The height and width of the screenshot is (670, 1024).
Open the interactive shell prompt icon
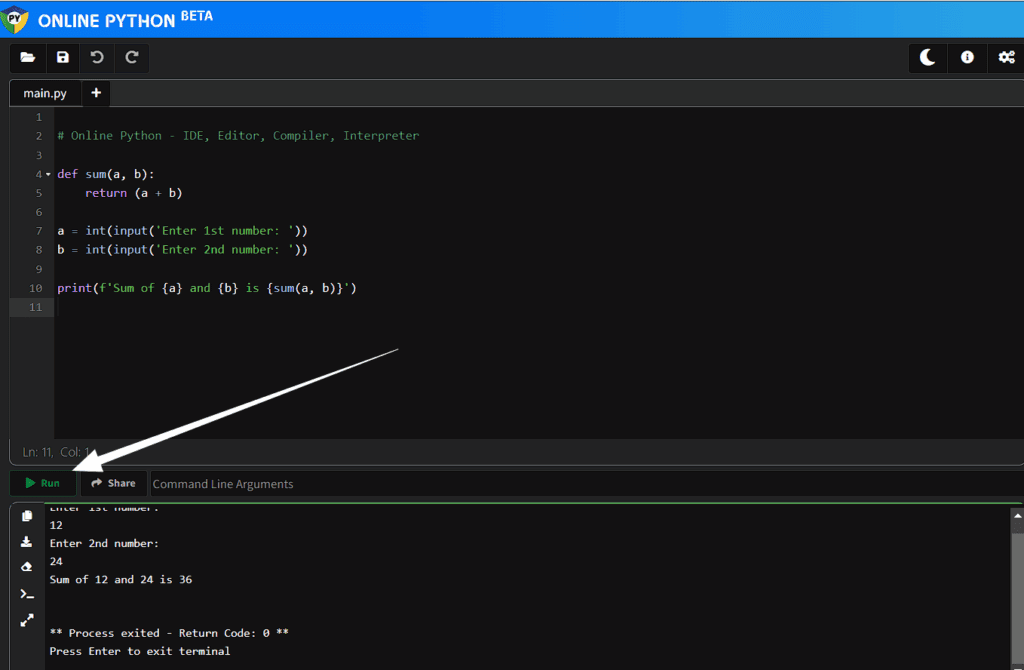pyautogui.click(x=27, y=594)
